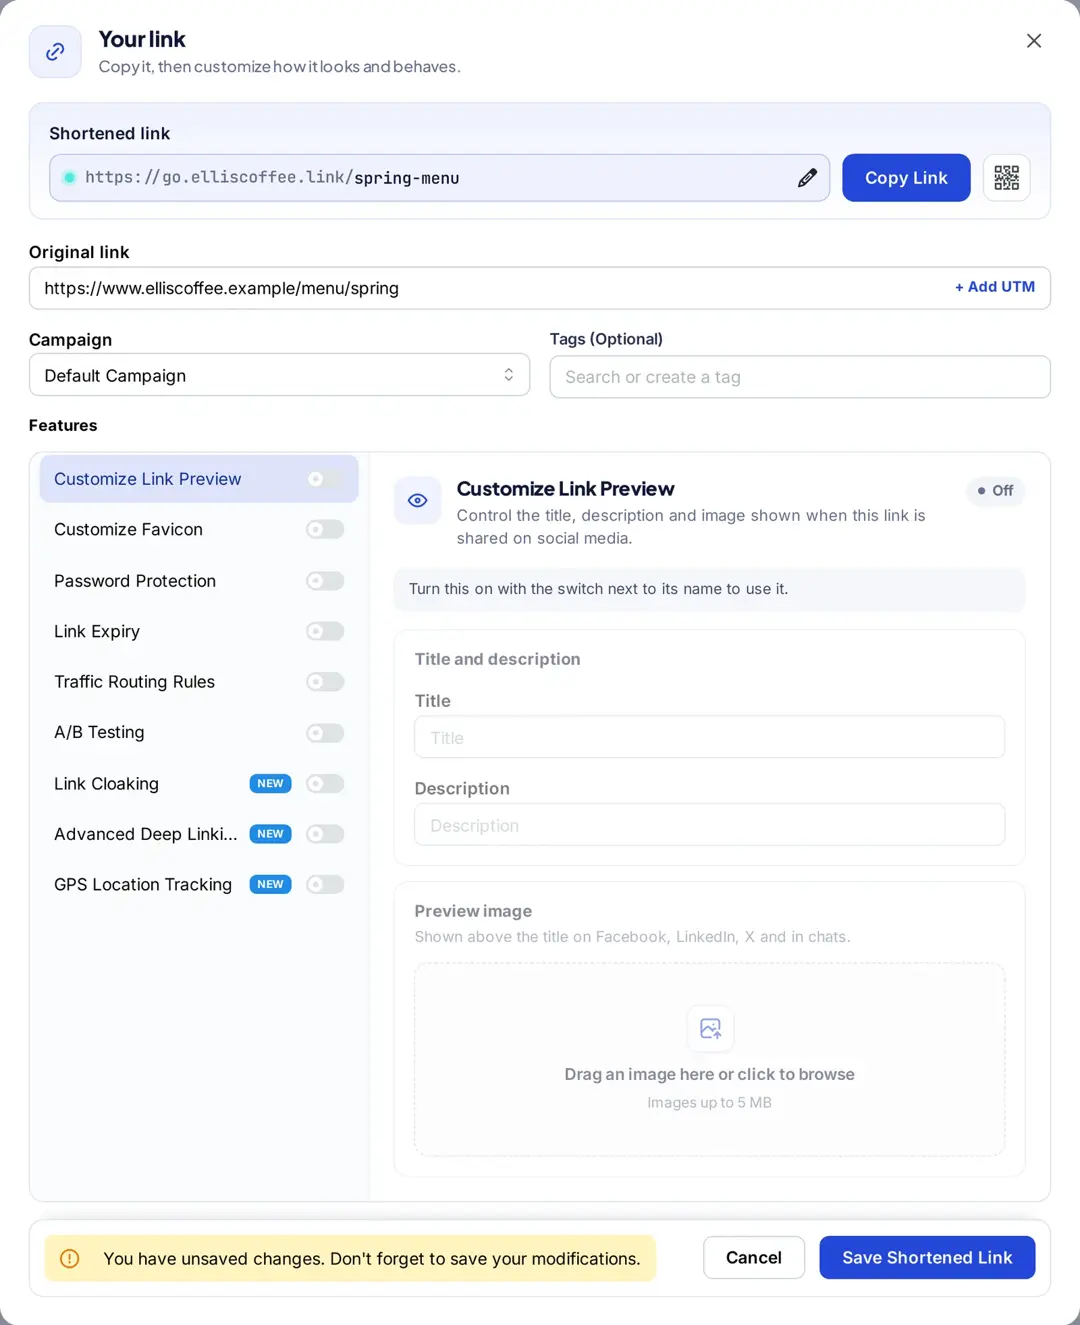Click the Title input field
Image resolution: width=1080 pixels, height=1325 pixels.
pos(709,737)
